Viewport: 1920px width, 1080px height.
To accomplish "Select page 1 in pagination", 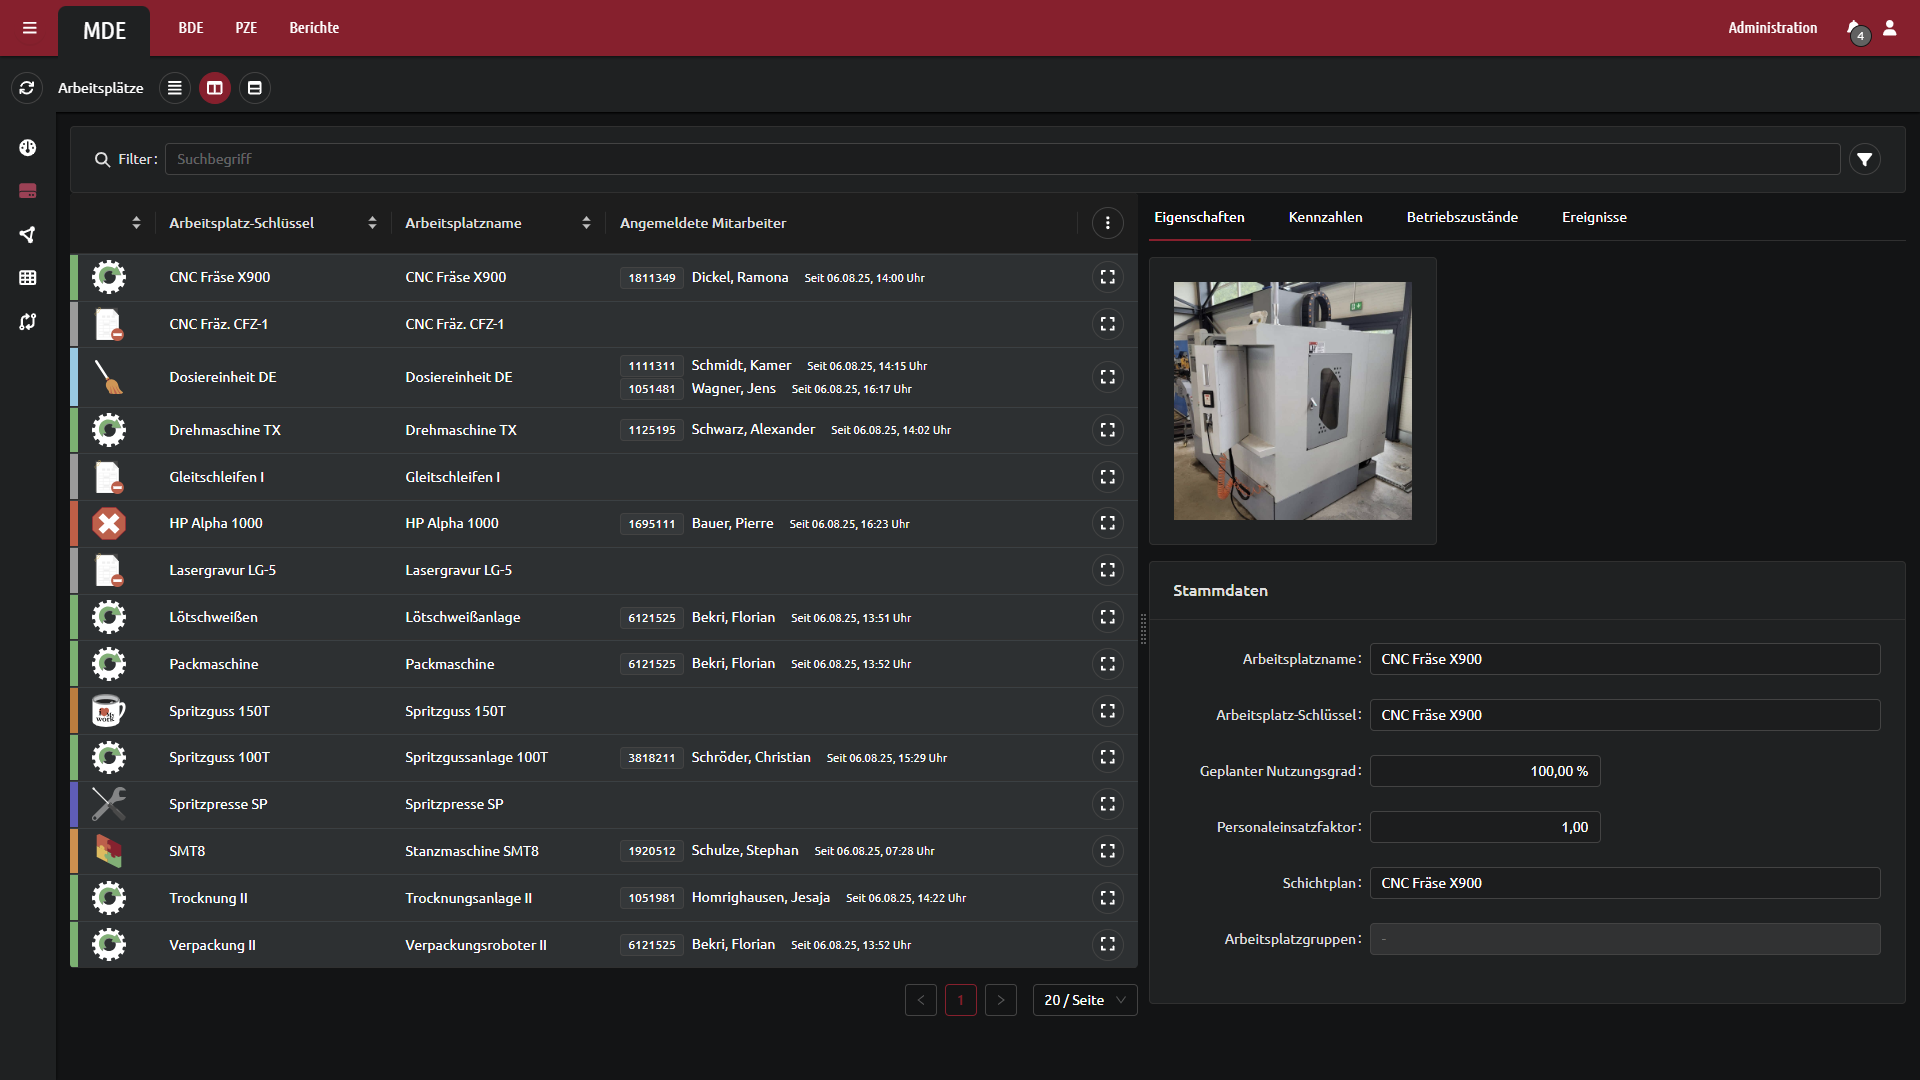I will [961, 1000].
